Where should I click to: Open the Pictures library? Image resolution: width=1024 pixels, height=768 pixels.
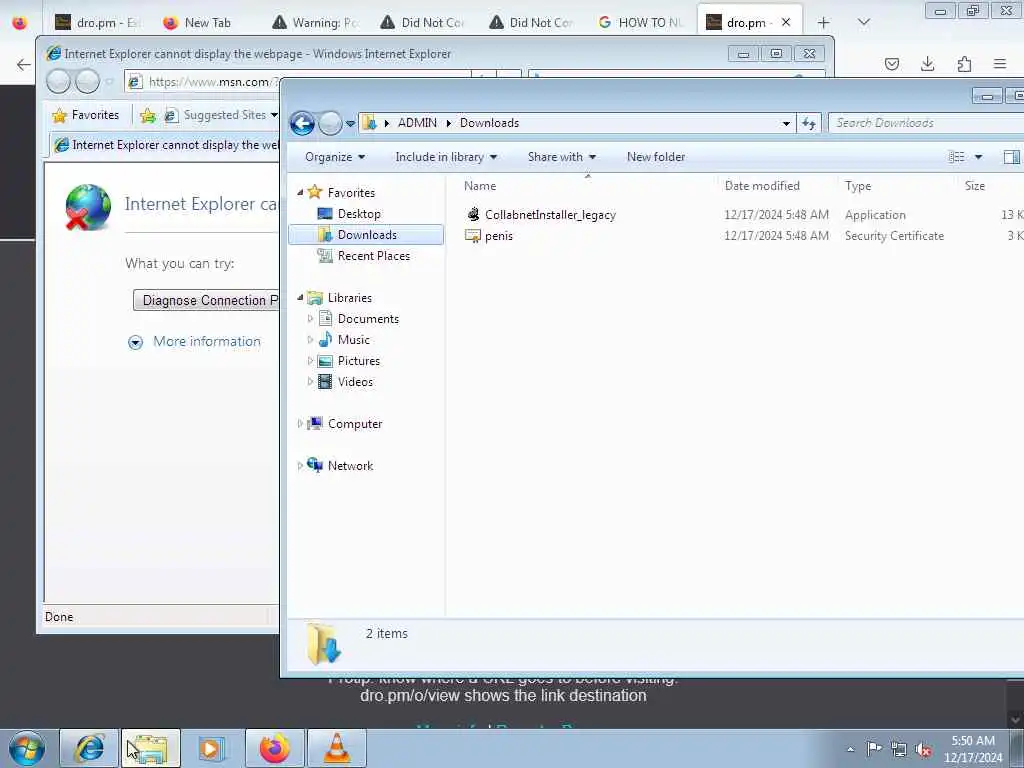359,360
